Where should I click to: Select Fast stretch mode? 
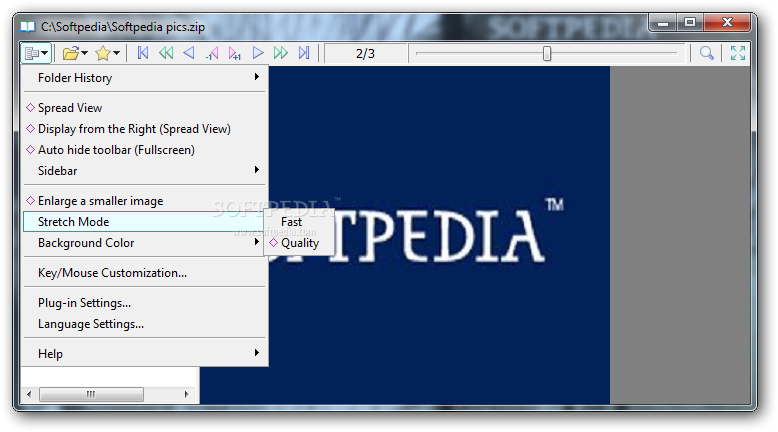pos(299,222)
